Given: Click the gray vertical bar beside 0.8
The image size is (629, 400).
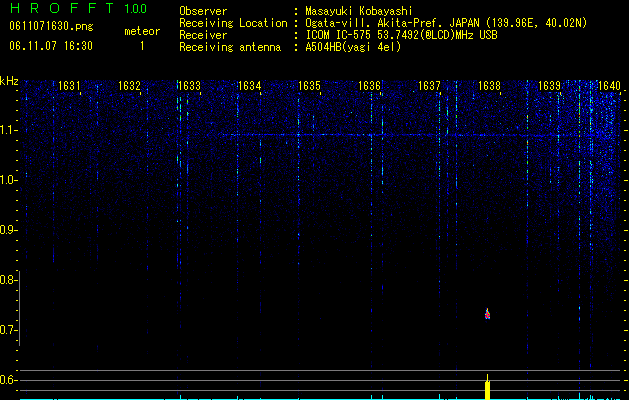Looking at the screenshot, I should [19, 308].
